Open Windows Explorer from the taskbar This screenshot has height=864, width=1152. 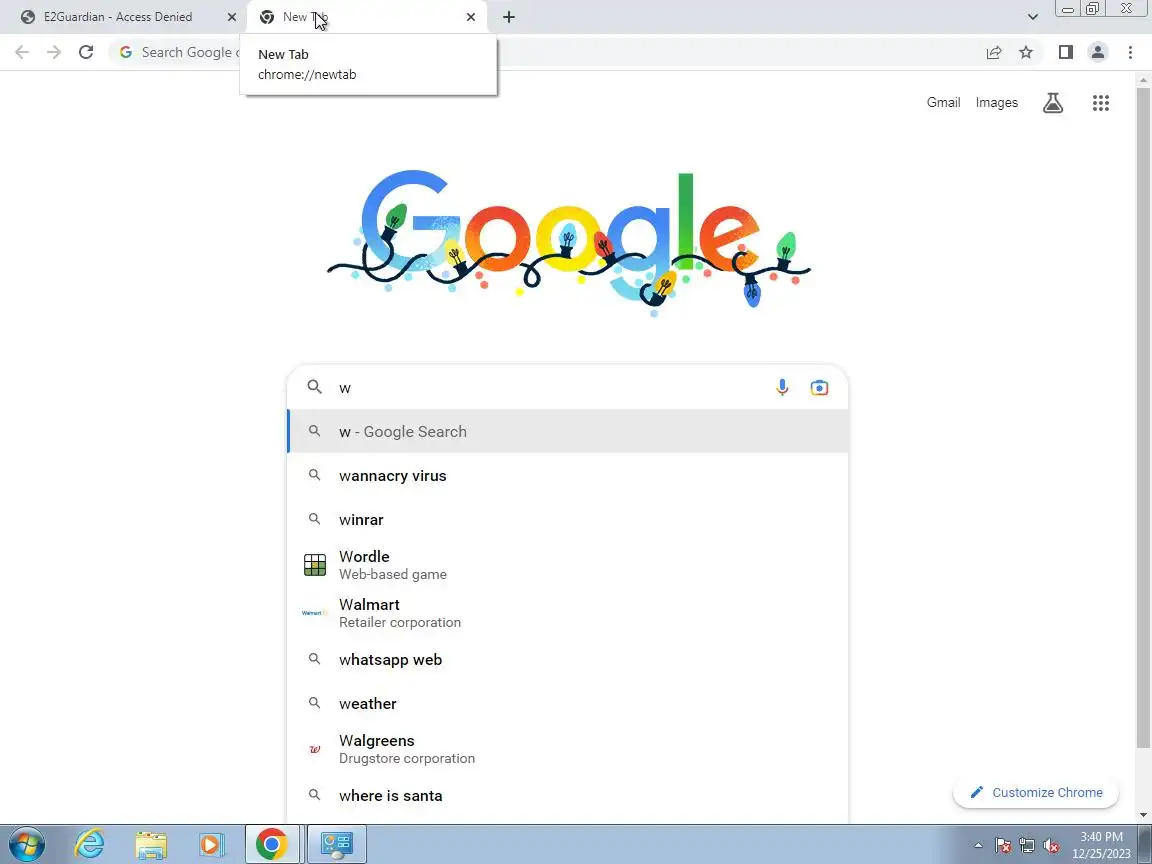(151, 845)
